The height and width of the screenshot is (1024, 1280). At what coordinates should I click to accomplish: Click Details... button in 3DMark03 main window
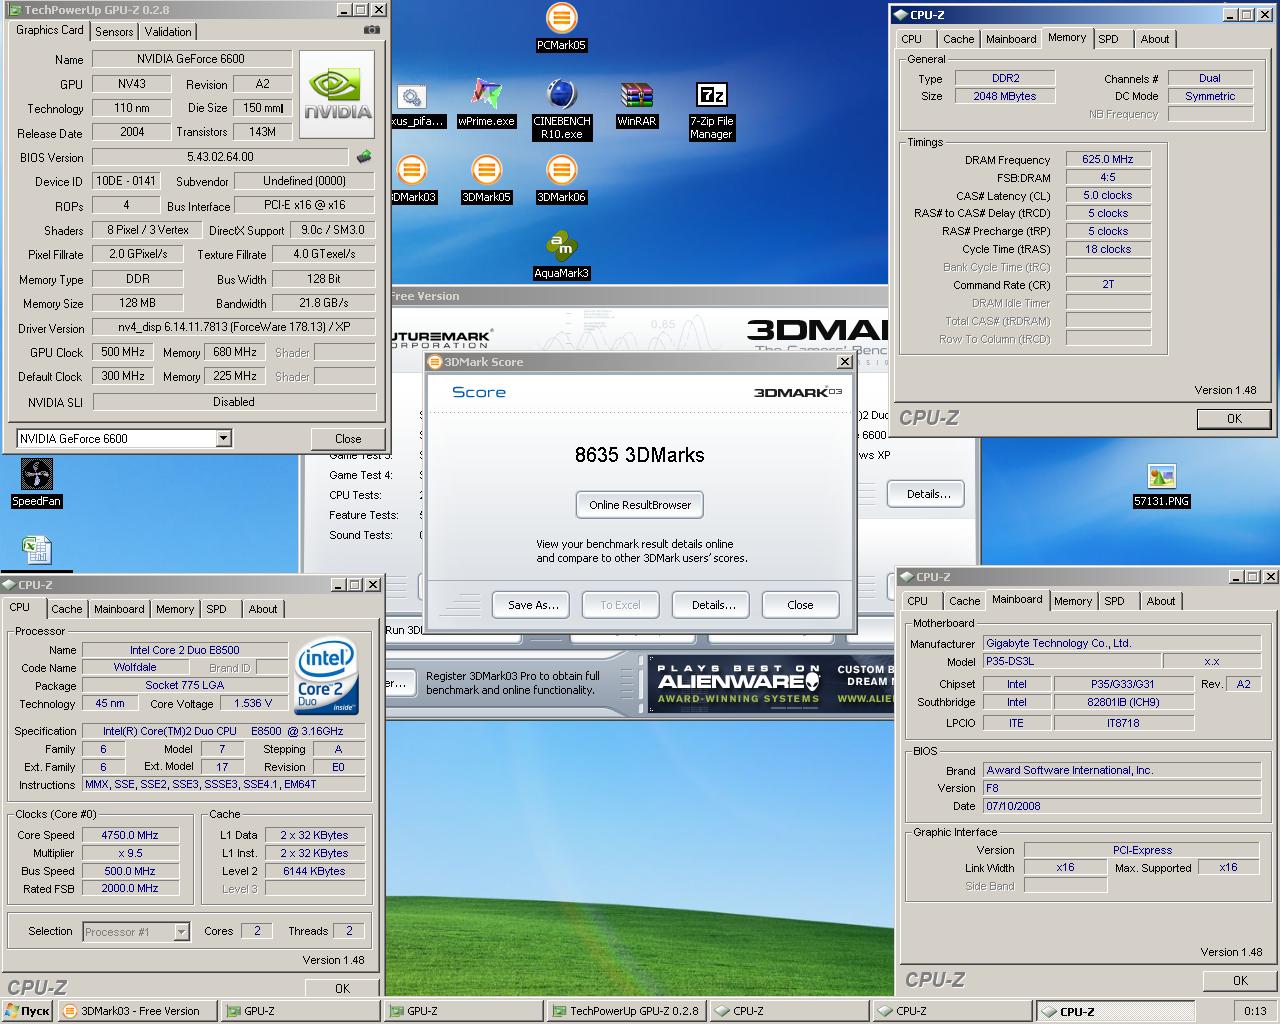(928, 494)
